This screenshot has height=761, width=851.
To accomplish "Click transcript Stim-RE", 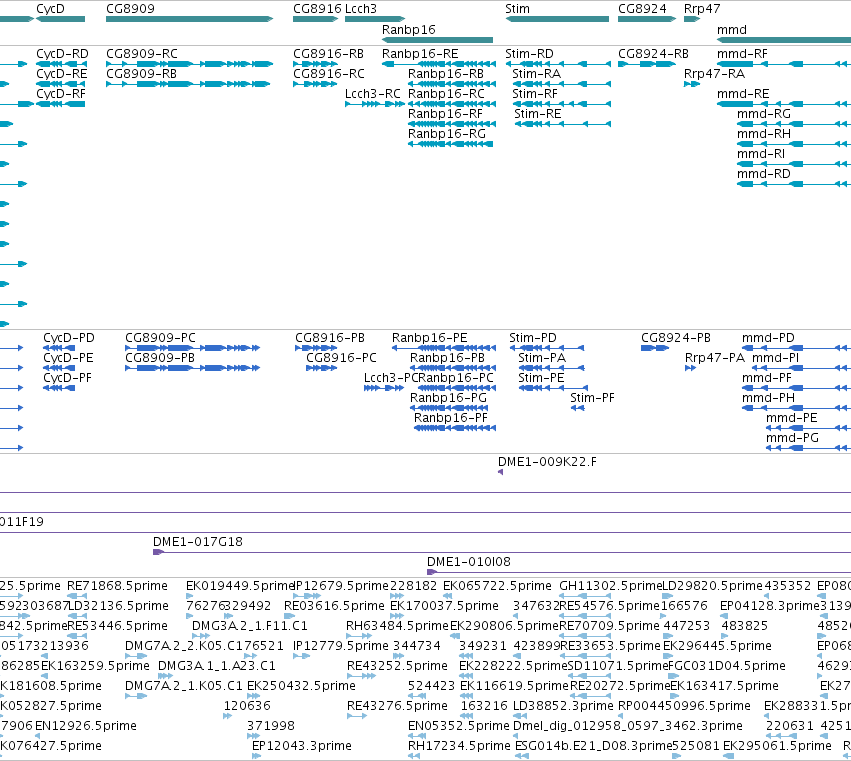I will tap(563, 124).
